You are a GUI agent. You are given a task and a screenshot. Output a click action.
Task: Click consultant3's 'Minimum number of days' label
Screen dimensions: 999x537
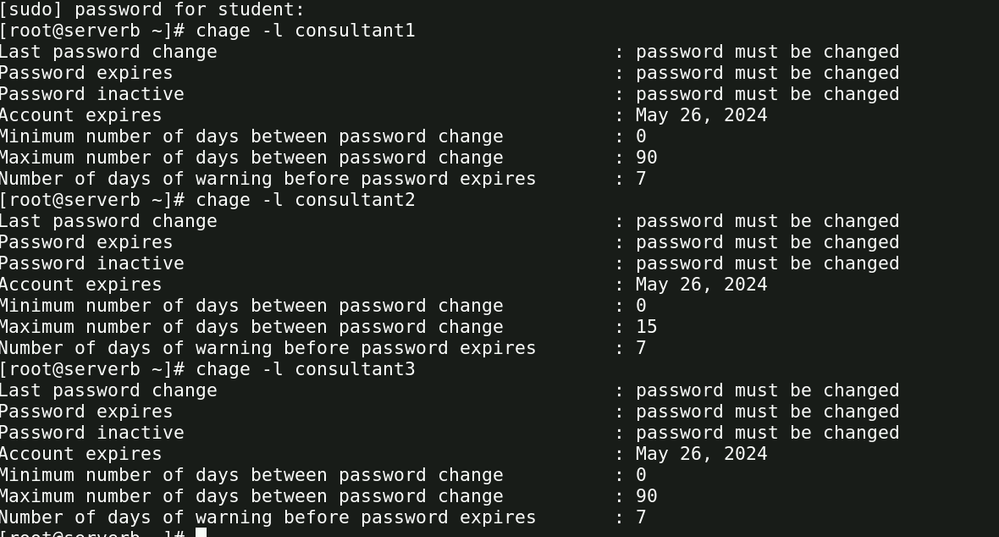(x=251, y=475)
